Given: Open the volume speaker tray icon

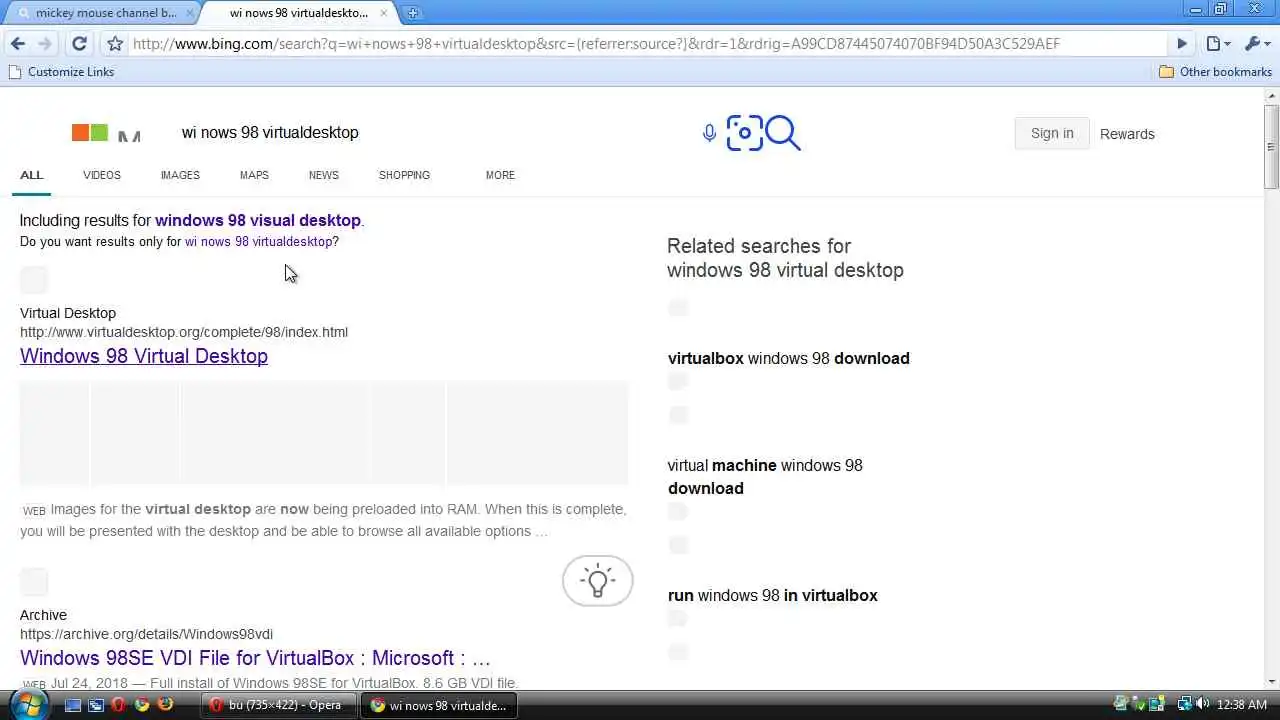Looking at the screenshot, I should click(1202, 705).
